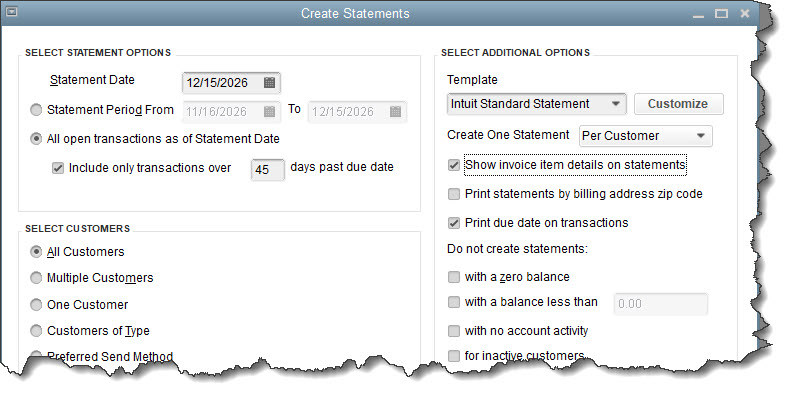795x400 pixels.
Task: Choose the One Customer option
Action: 37,304
